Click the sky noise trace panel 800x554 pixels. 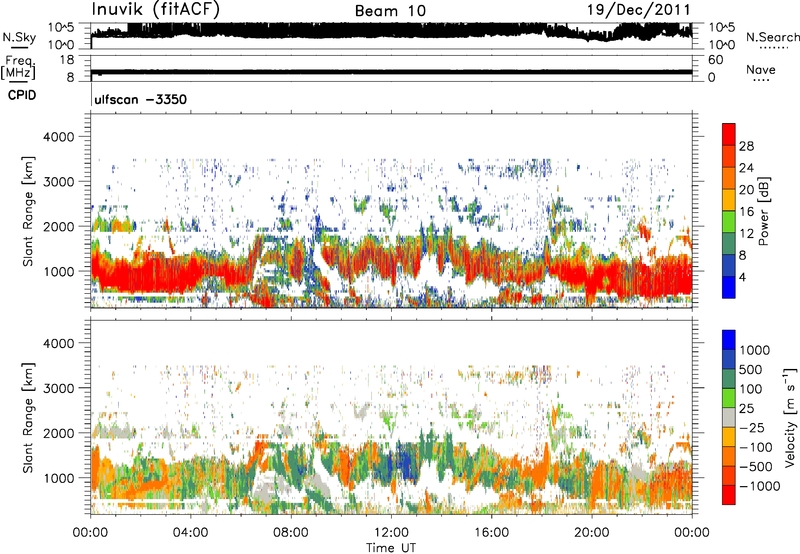(391, 36)
